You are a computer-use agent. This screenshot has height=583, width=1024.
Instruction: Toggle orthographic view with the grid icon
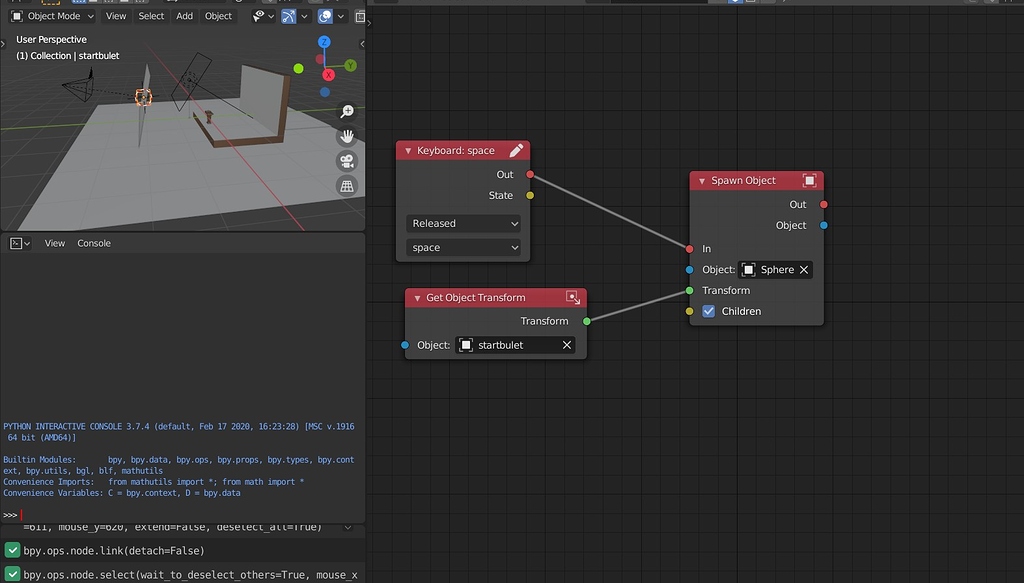(346, 186)
